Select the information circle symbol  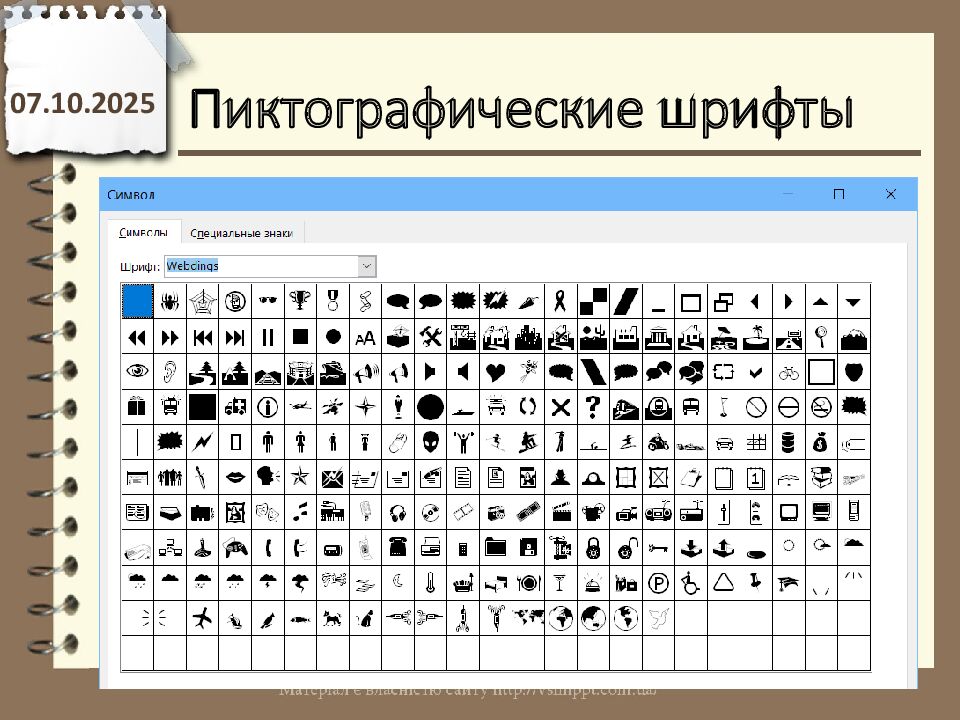(x=267, y=407)
